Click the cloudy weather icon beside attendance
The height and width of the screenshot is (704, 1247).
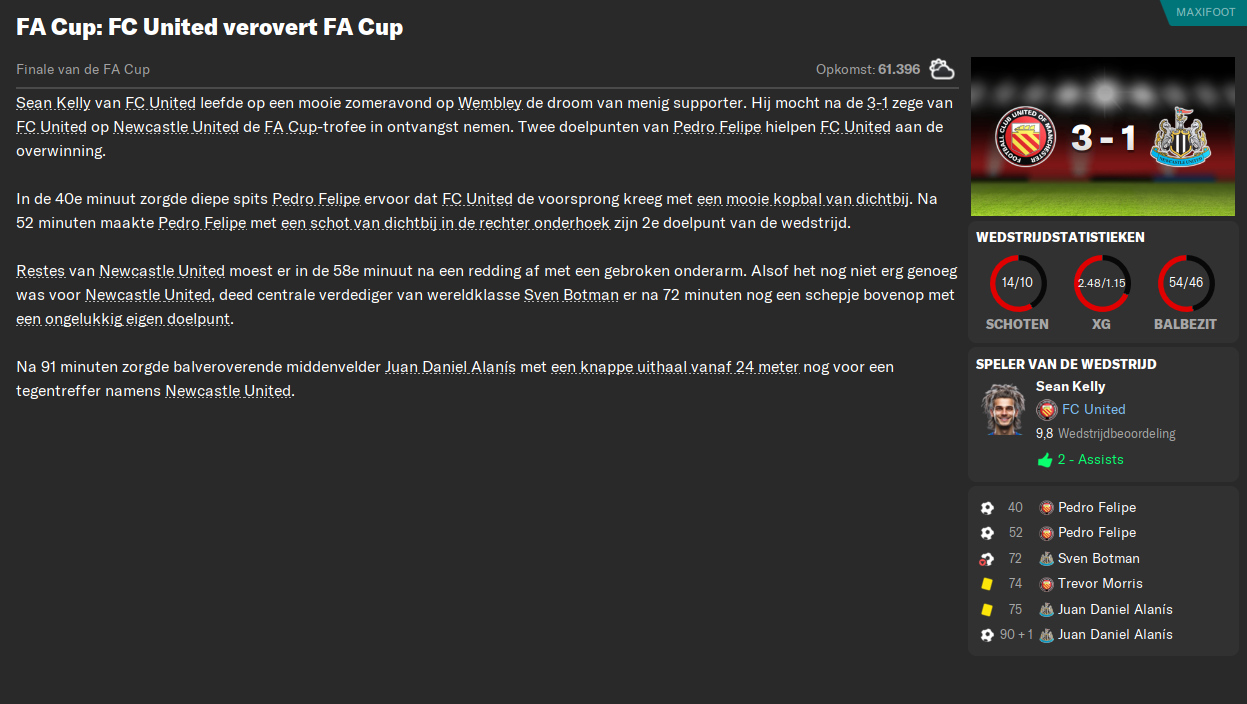(941, 69)
